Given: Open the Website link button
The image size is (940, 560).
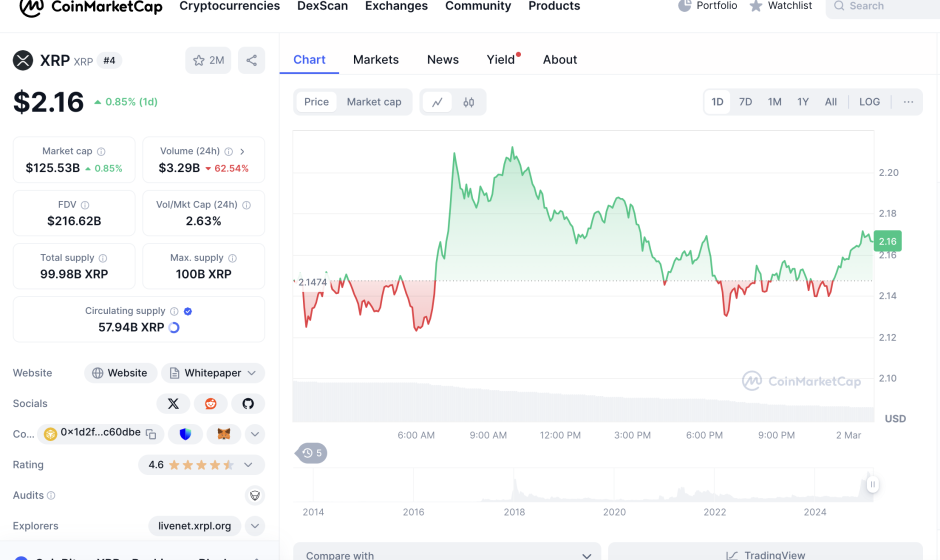Looking at the screenshot, I should click(119, 373).
